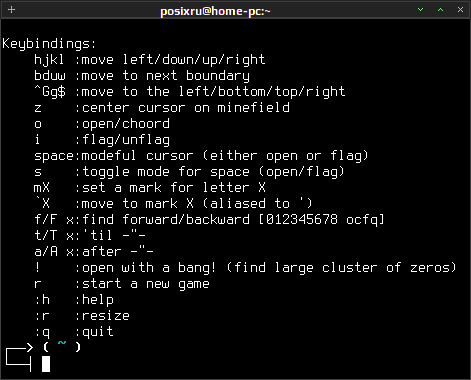The height and width of the screenshot is (380, 471).
Task: Close the terminal with the green X
Action: pyautogui.click(x=460, y=10)
